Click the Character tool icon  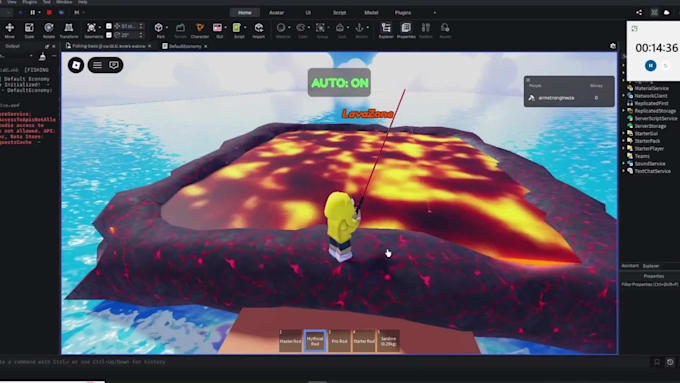200,29
